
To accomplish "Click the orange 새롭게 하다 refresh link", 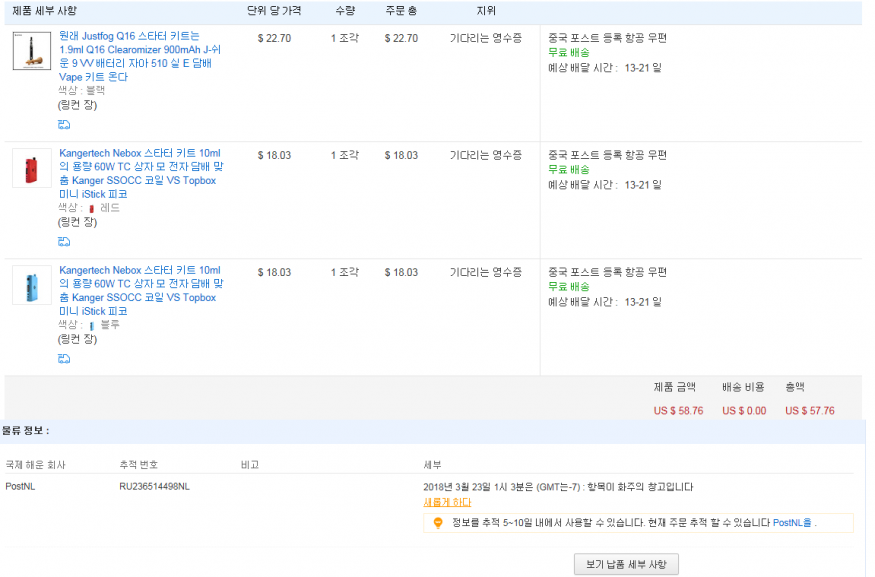I will (447, 502).
